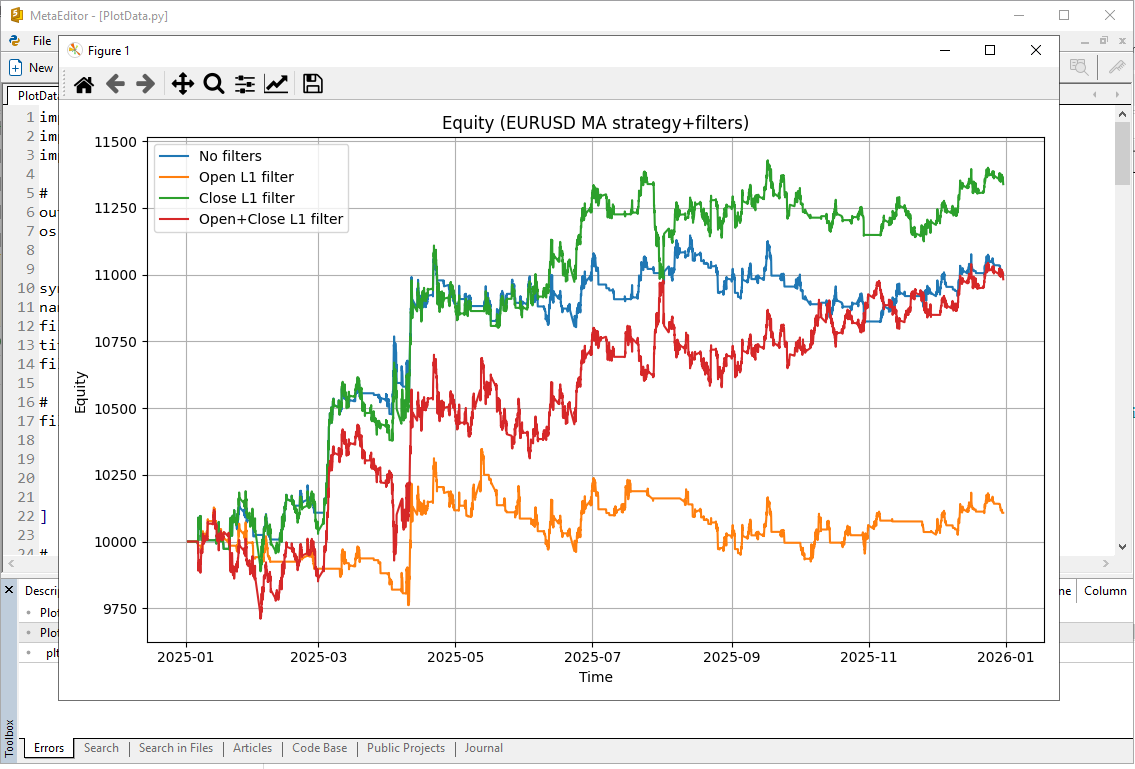Click the MetaEditor app icon in title bar
Screen dimensions: 1135x769
pos(17,14)
